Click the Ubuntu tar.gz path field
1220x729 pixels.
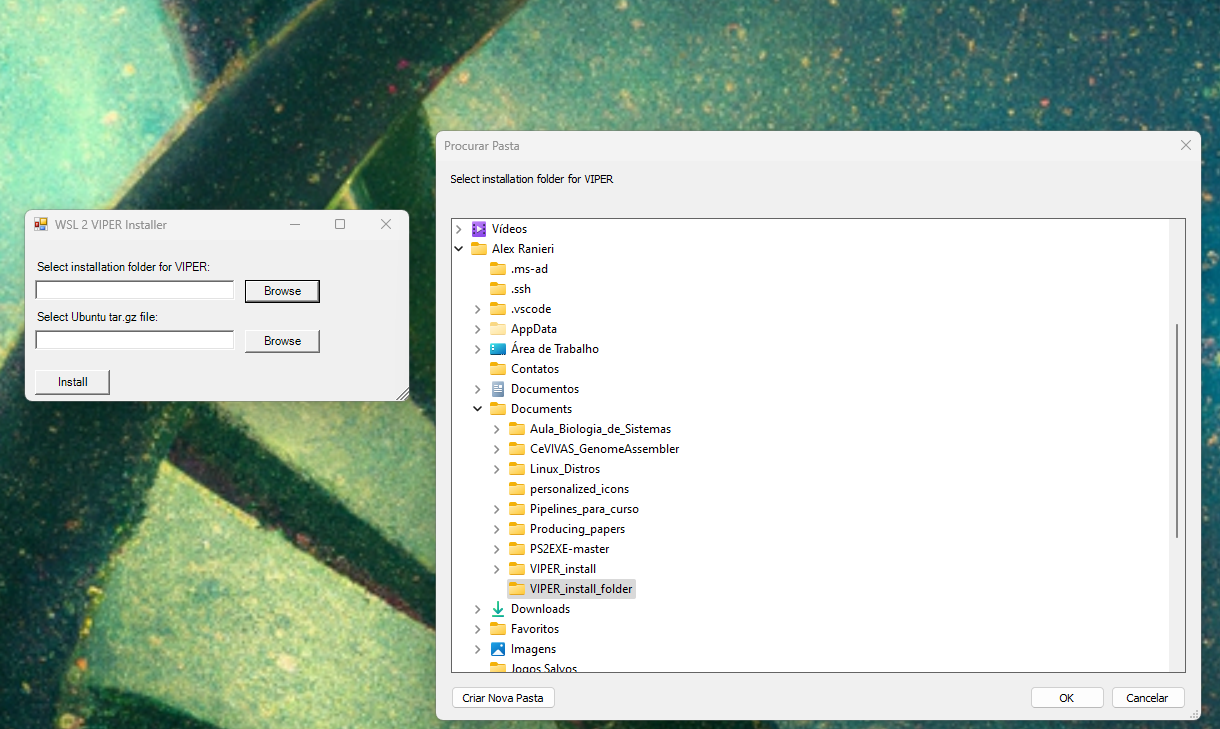pyautogui.click(x=134, y=340)
